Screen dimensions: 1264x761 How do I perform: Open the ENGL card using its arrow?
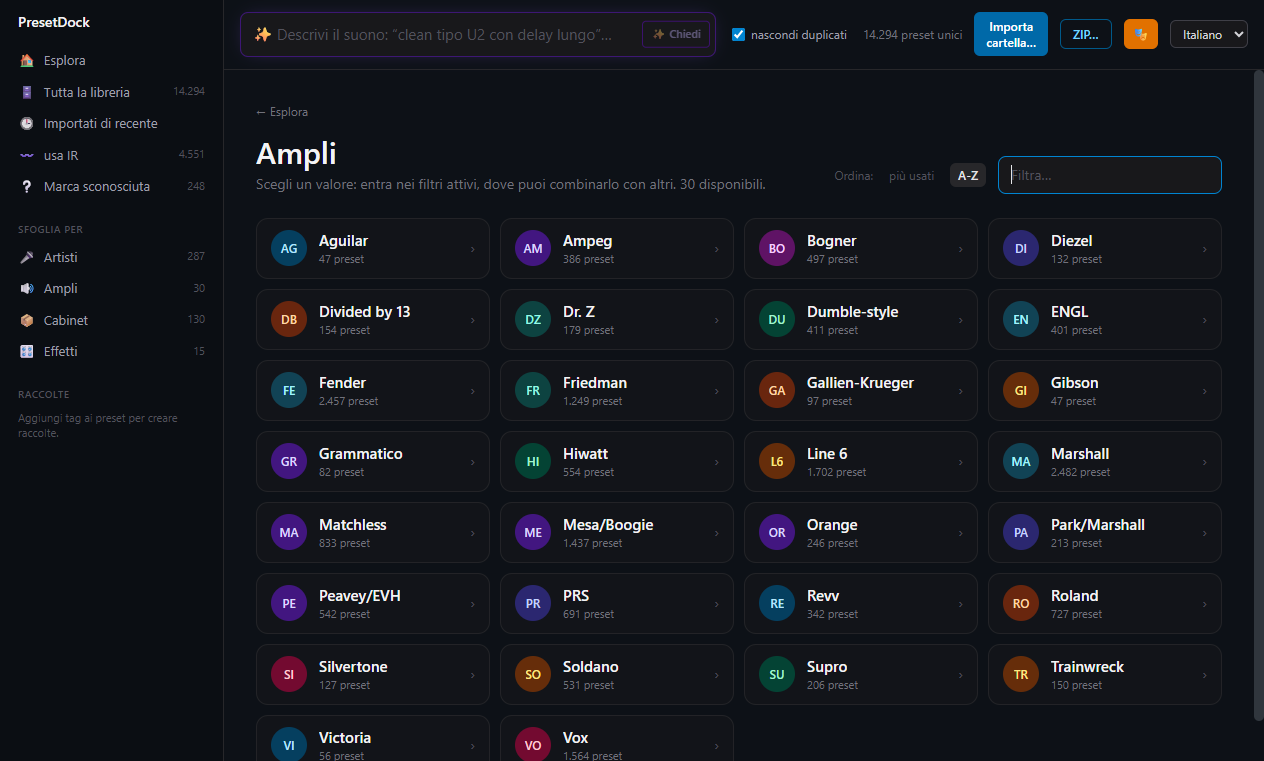point(1205,321)
